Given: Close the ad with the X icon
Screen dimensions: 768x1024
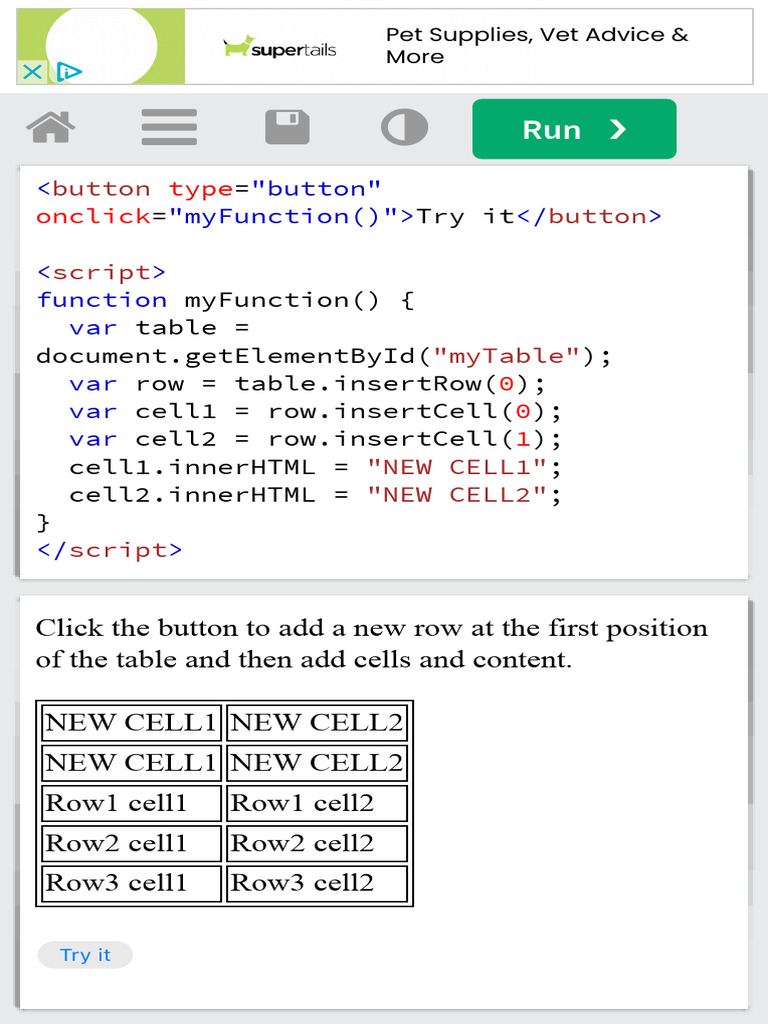Looking at the screenshot, I should pyautogui.click(x=31, y=71).
